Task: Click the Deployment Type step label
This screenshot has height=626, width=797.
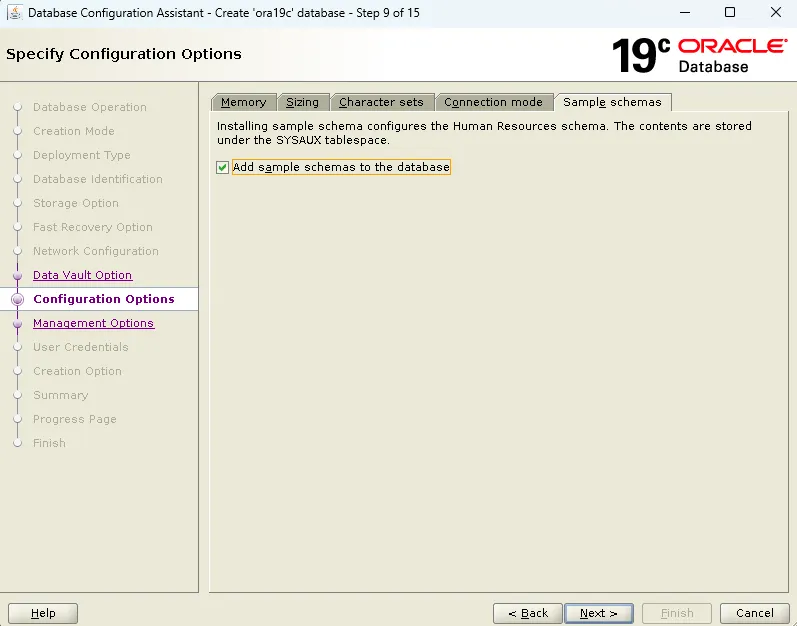Action: 82,155
